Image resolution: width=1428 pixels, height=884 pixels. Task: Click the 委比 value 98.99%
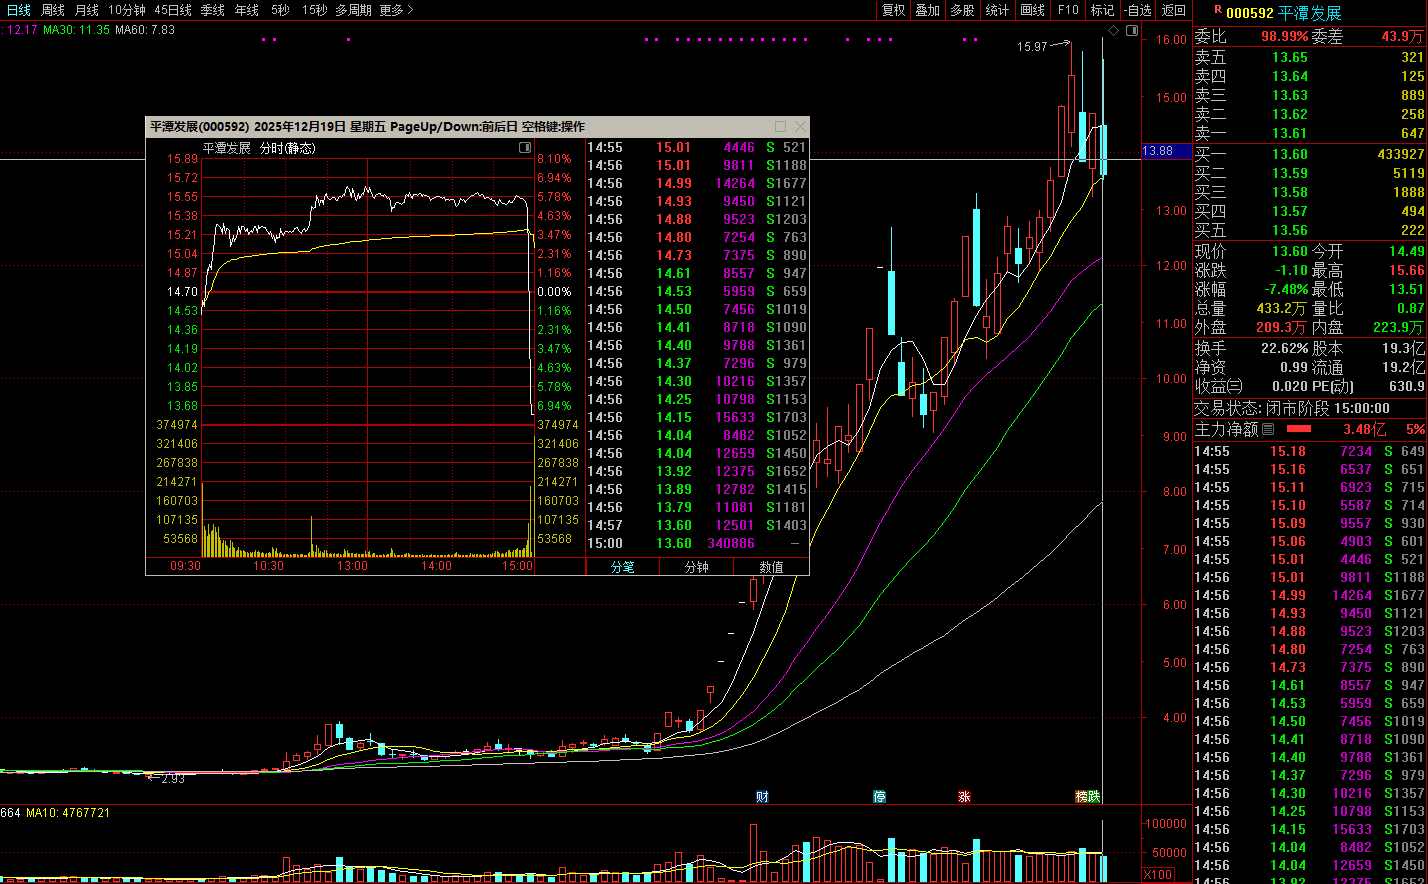1284,36
